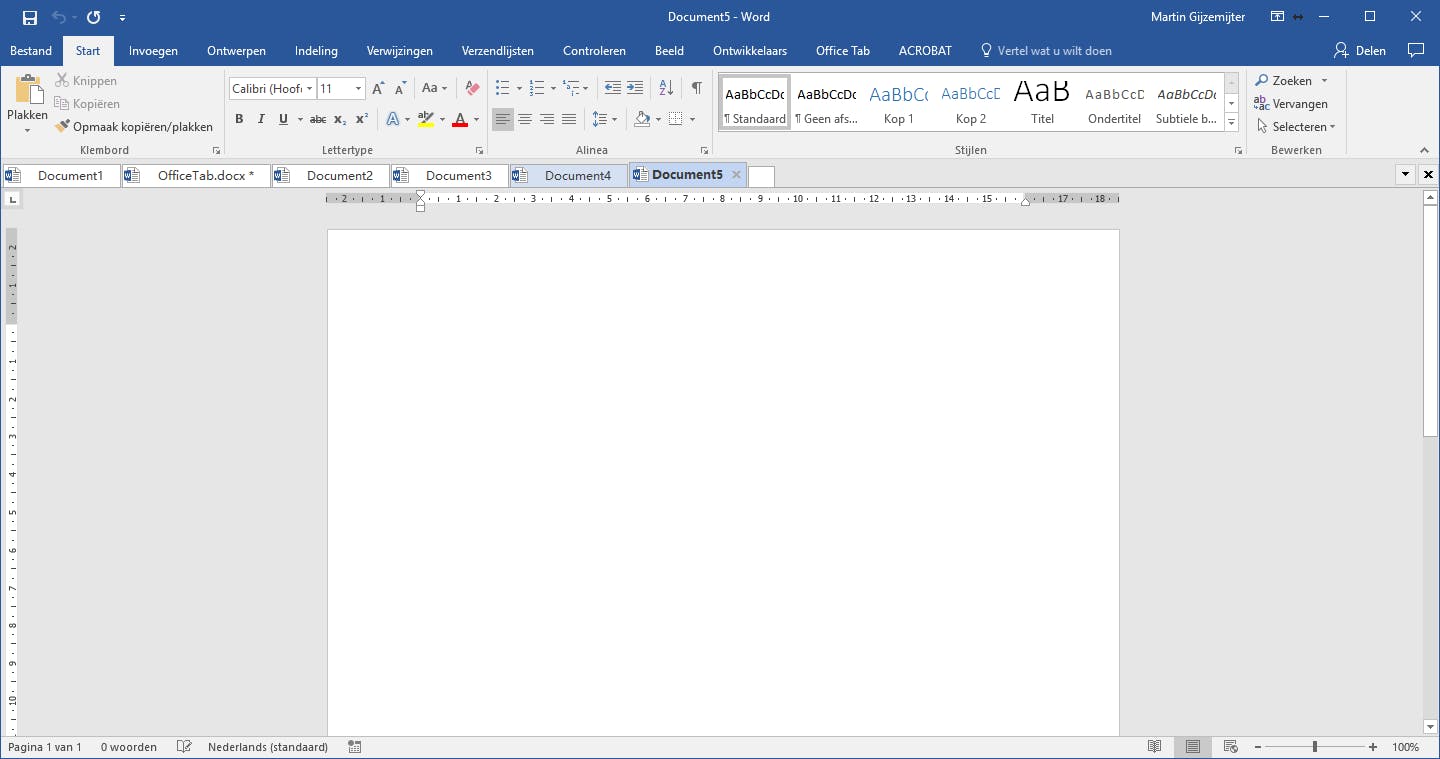Click the Bullets list icon
1440x759 pixels.
click(x=502, y=89)
